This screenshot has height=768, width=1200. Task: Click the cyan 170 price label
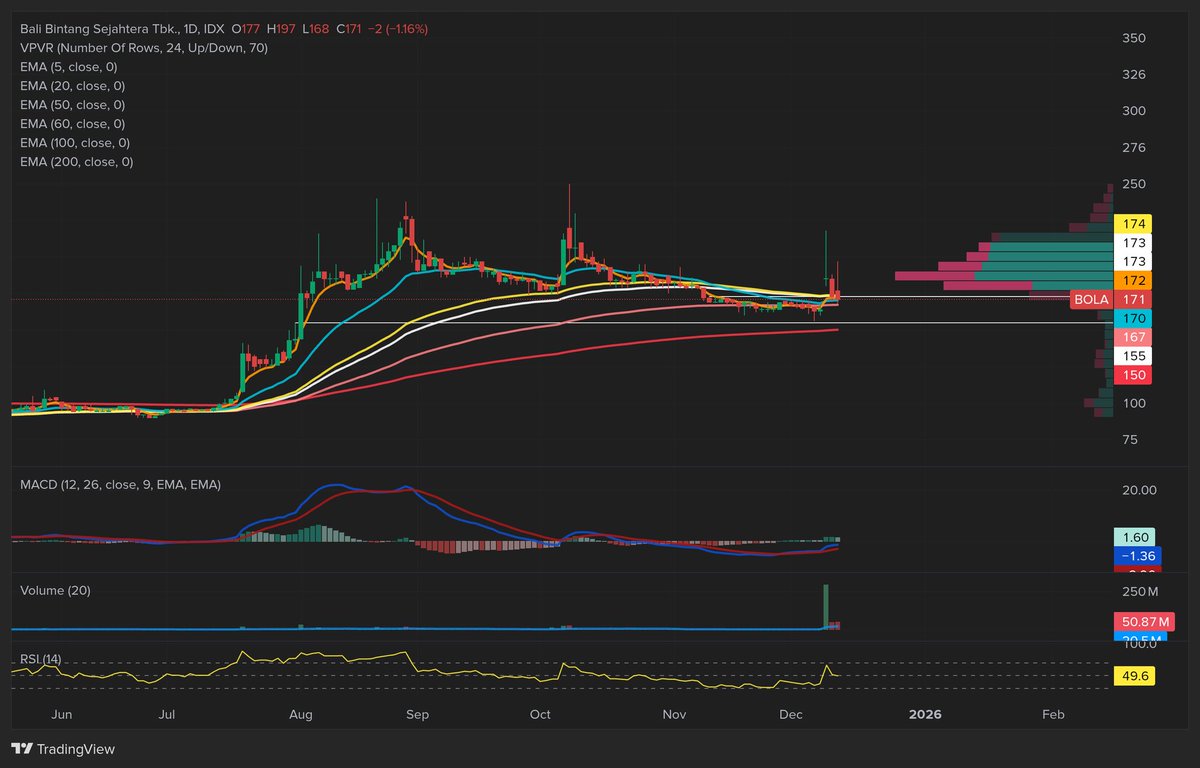pos(1133,318)
